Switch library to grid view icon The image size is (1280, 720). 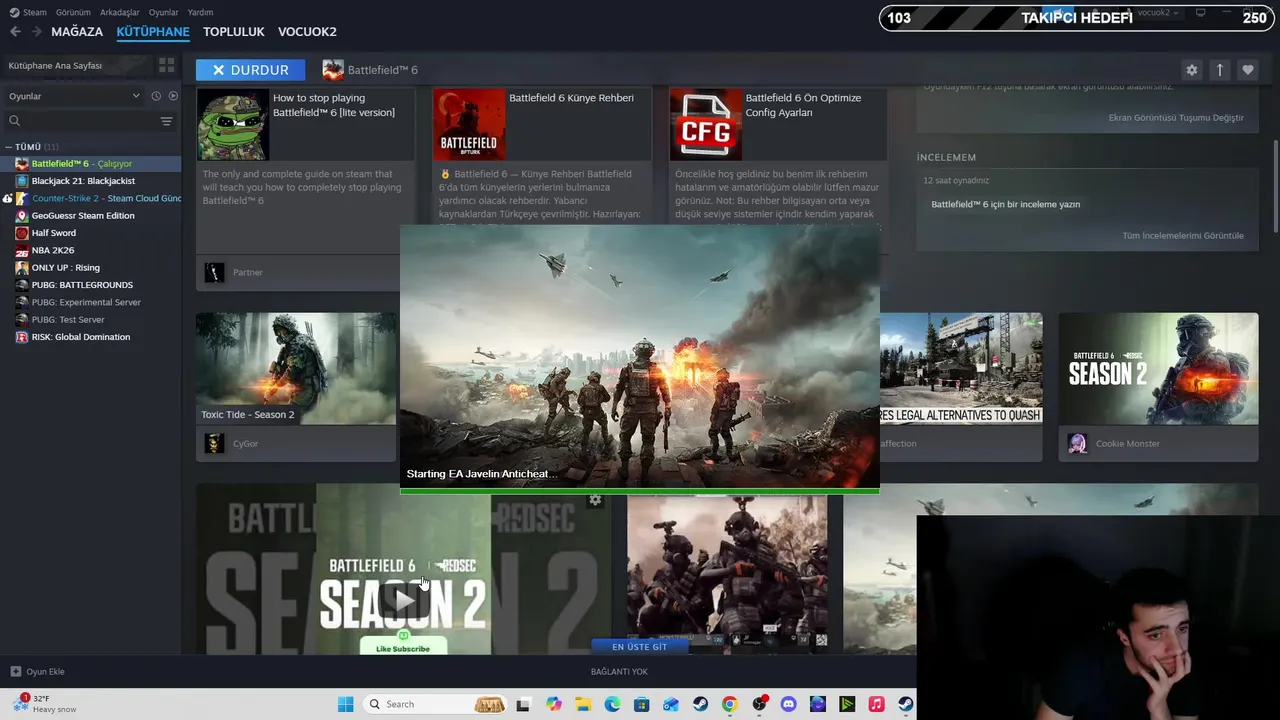pyautogui.click(x=166, y=65)
